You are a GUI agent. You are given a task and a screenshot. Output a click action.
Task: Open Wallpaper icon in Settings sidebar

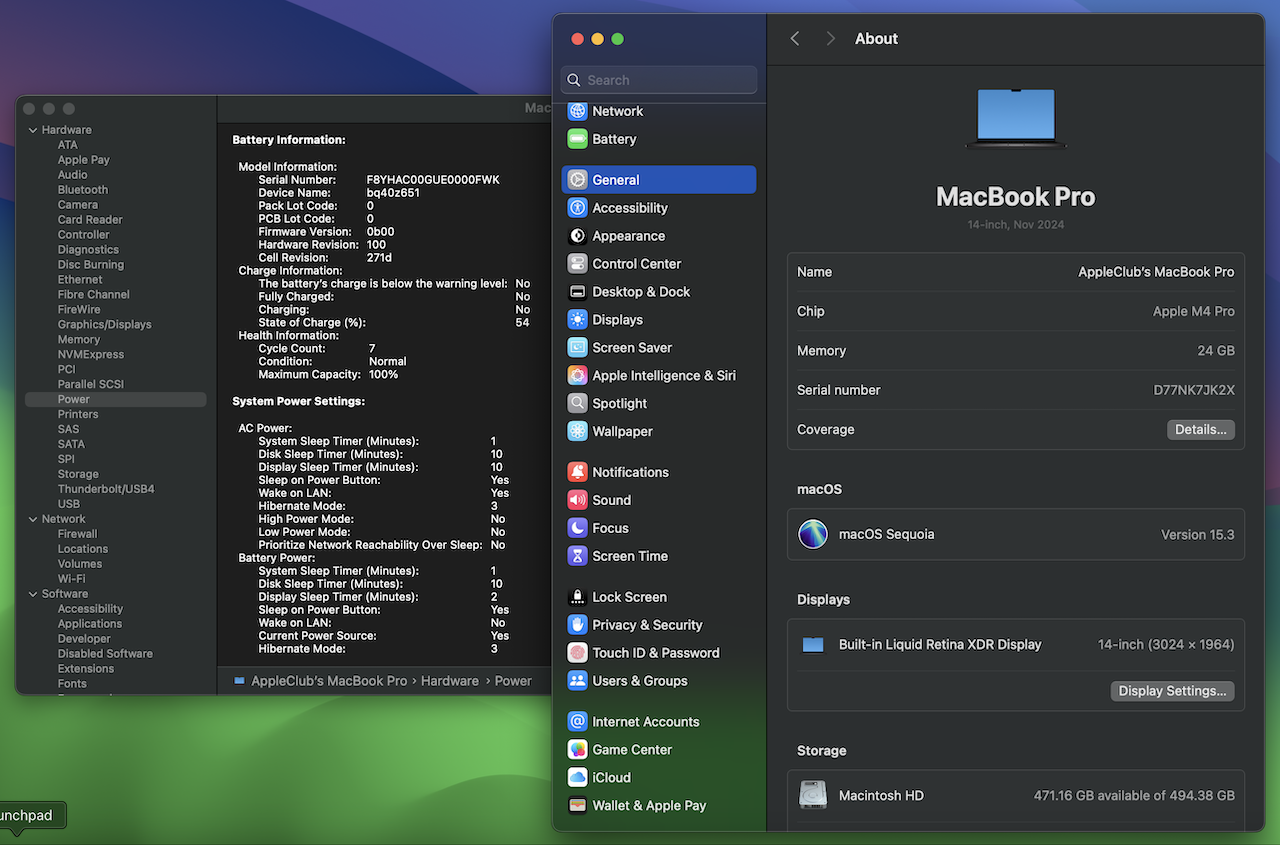(577, 432)
